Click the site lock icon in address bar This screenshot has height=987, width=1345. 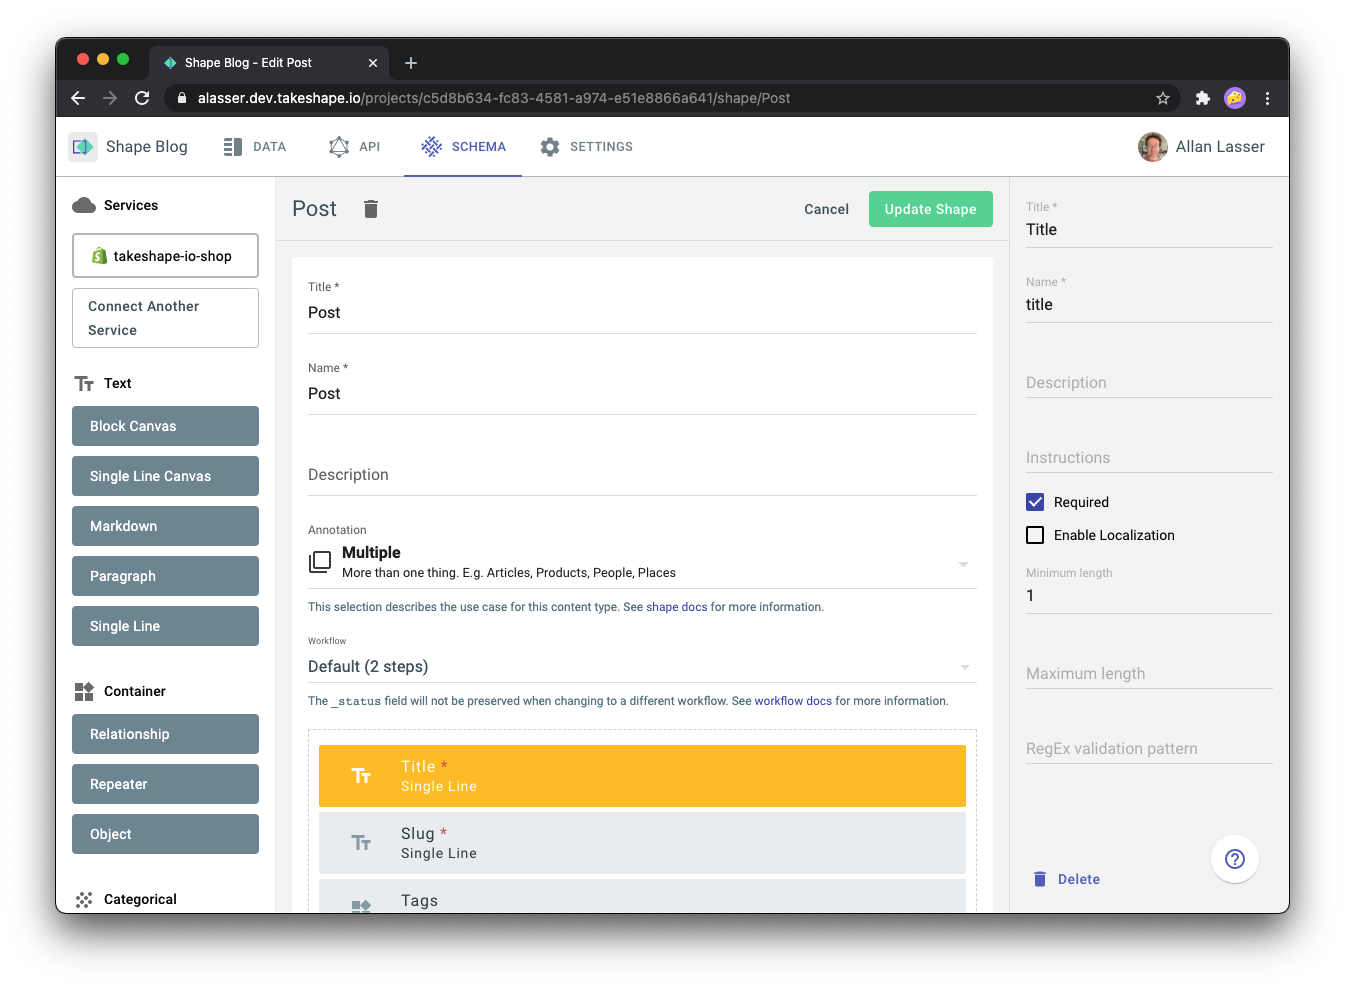(x=181, y=98)
